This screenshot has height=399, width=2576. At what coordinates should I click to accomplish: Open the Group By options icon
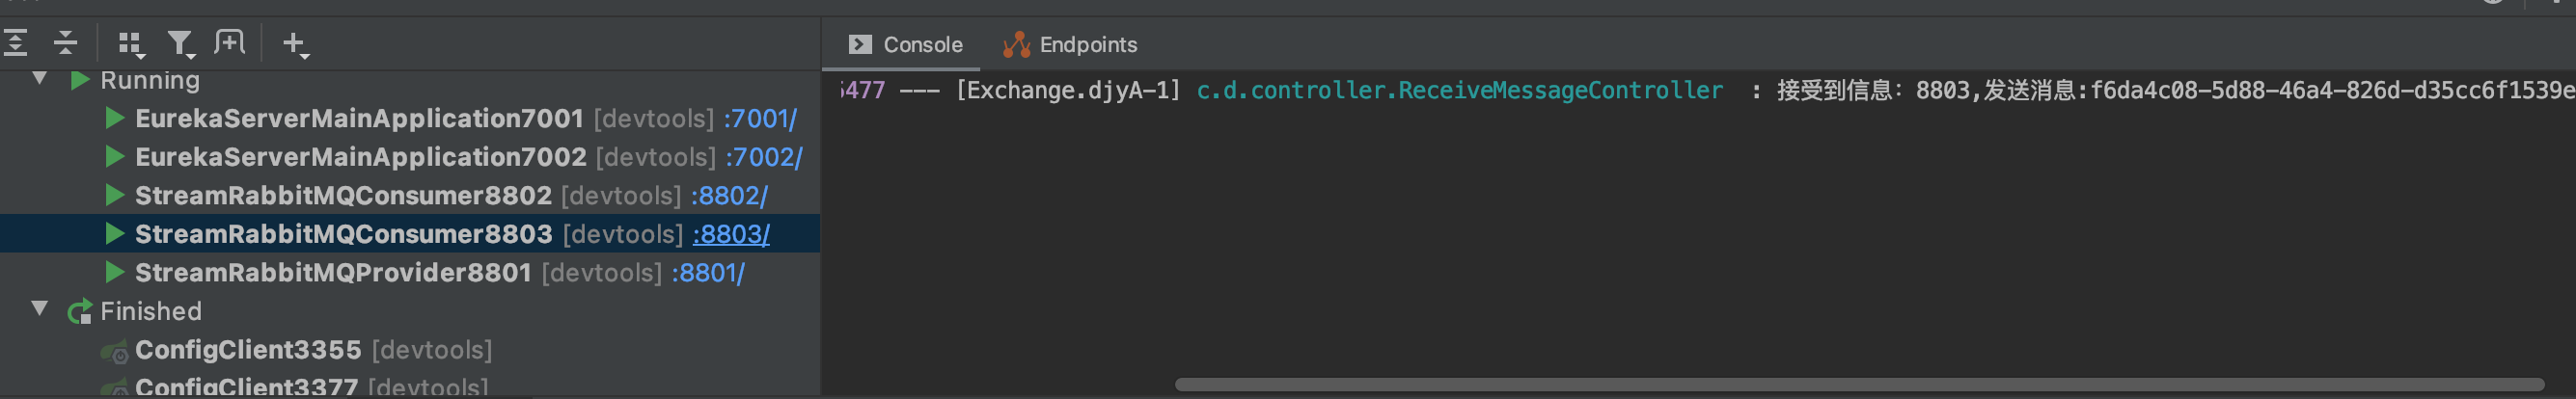[130, 44]
